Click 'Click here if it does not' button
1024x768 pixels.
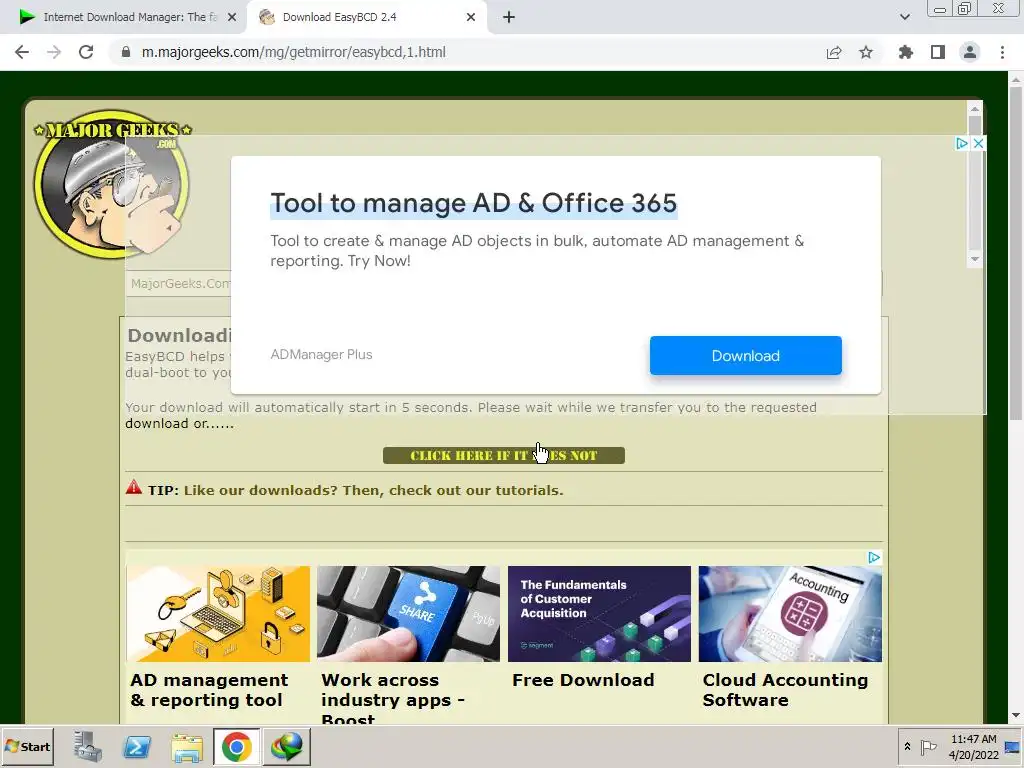click(x=504, y=455)
